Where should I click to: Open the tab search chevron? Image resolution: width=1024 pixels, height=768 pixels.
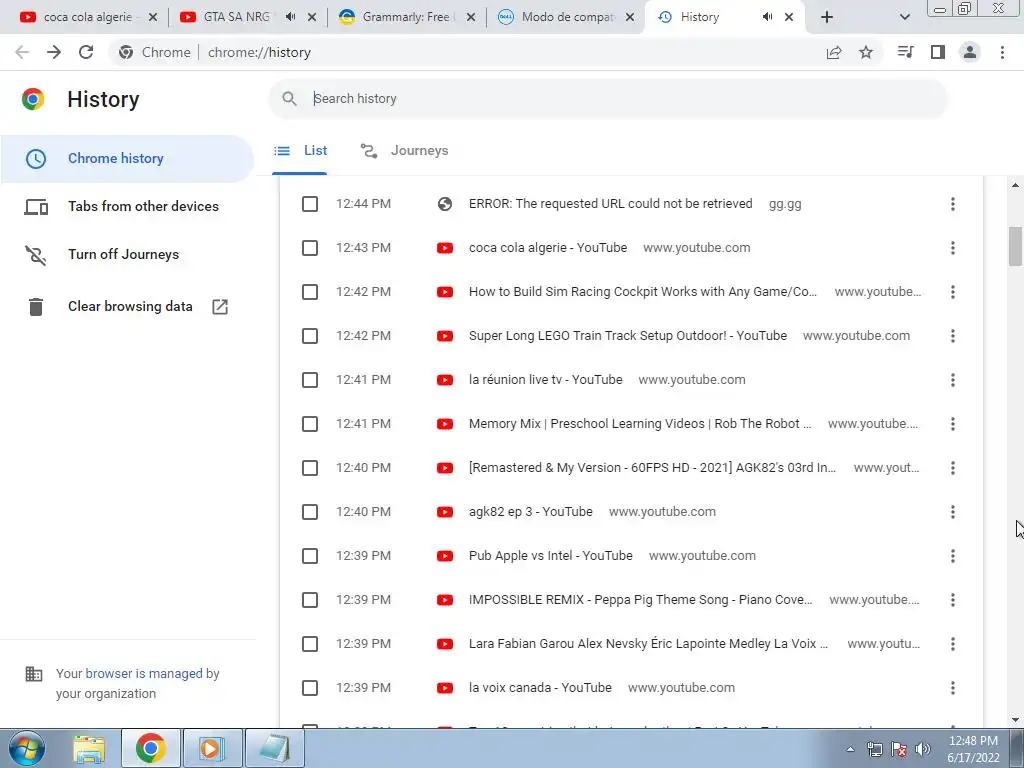pos(904,17)
